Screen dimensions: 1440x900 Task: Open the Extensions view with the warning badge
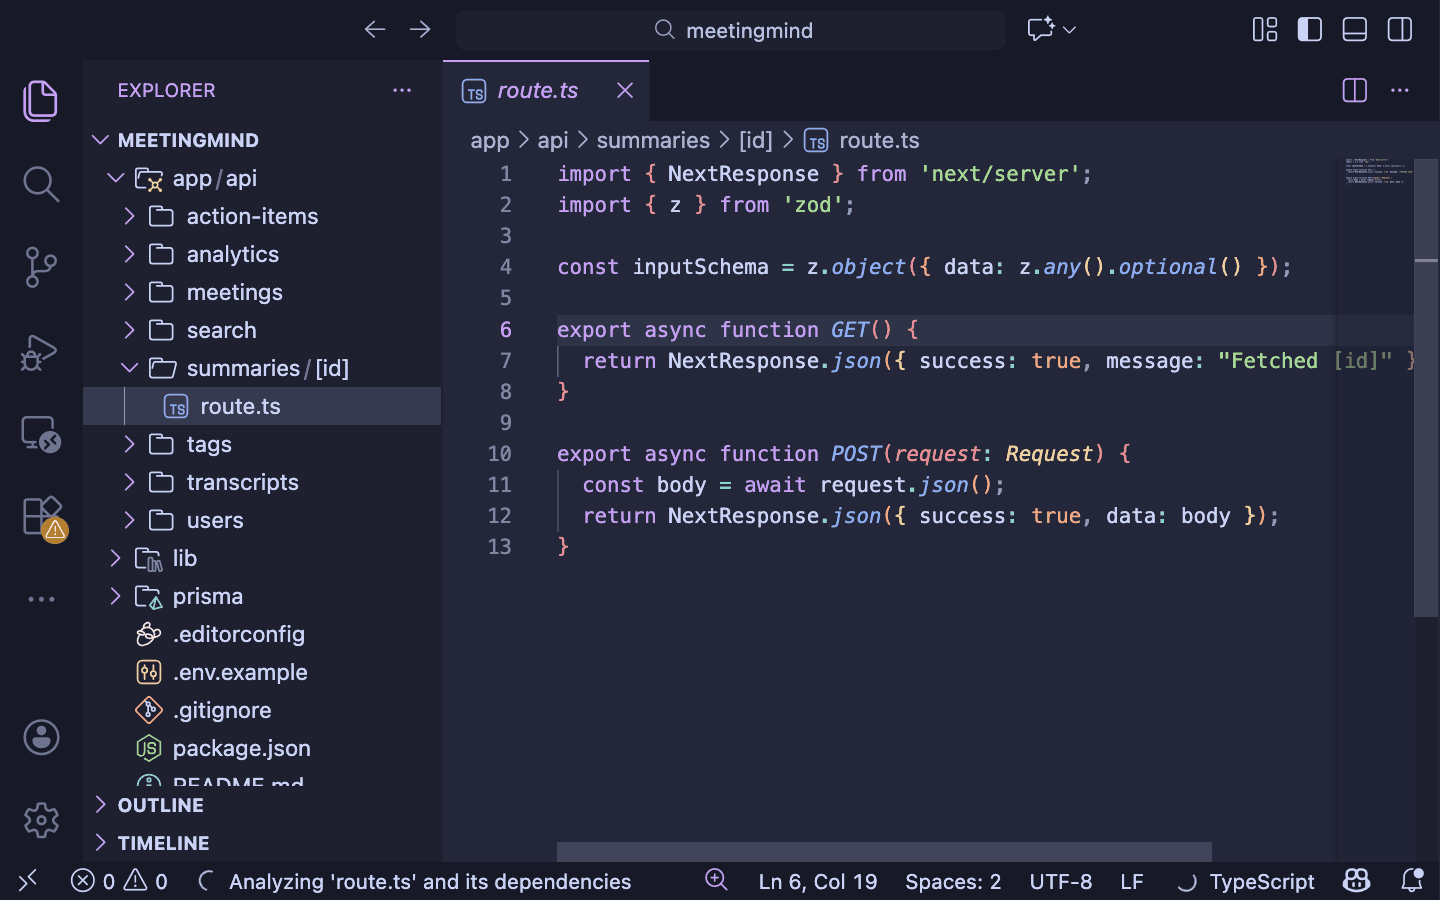[x=40, y=515]
